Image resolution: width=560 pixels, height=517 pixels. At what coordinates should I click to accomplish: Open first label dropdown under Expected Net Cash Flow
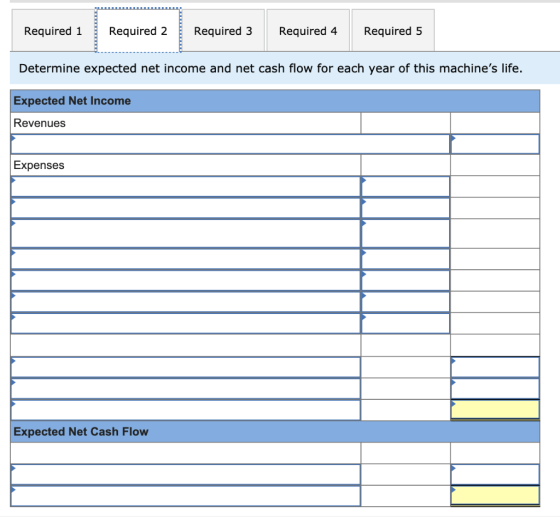pos(185,474)
